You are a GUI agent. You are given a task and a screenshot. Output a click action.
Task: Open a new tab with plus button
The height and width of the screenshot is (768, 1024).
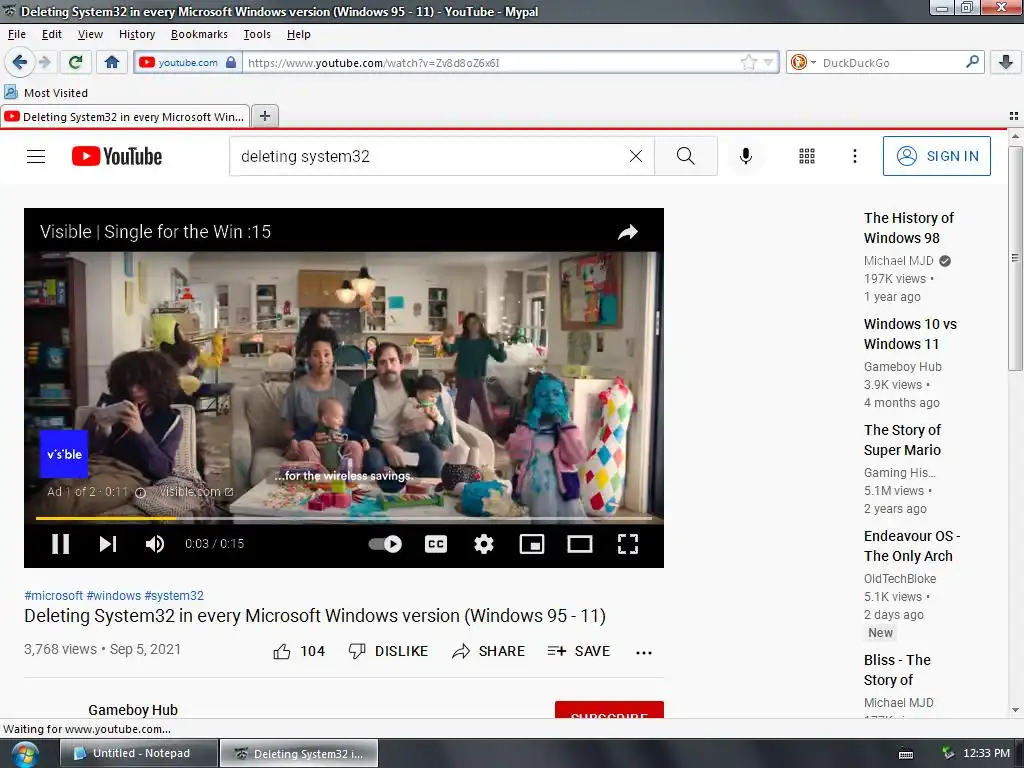[x=264, y=116]
